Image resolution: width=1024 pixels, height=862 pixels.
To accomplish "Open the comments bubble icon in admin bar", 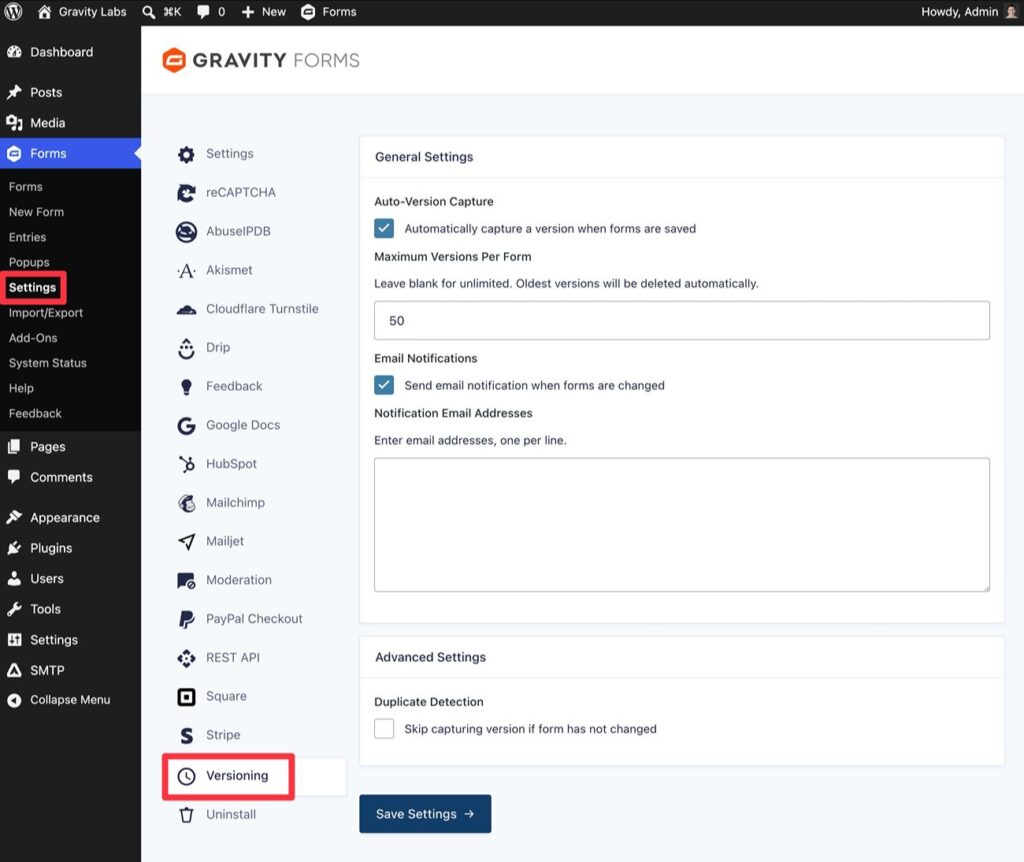I will click(x=204, y=12).
